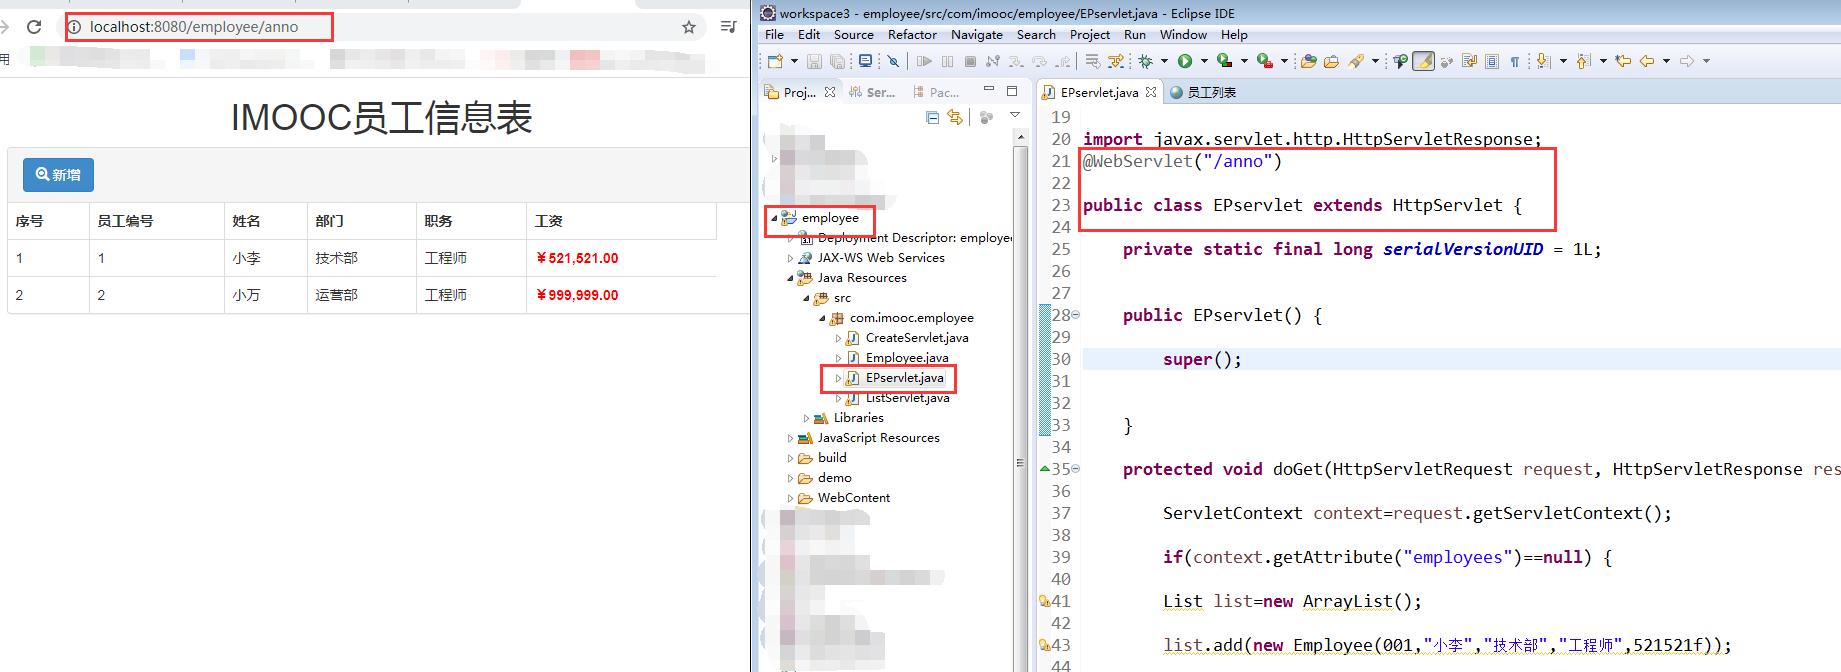1841x672 pixels.
Task: Click the Coverage run icon
Action: click(x=1224, y=61)
